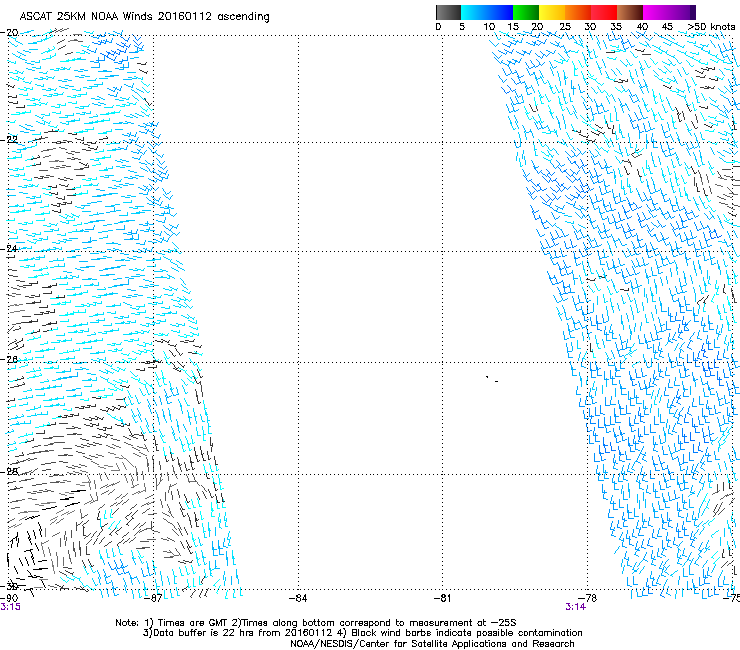
Task: Click the cyan-to-blue 5-15 knots color band
Action: (487, 12)
